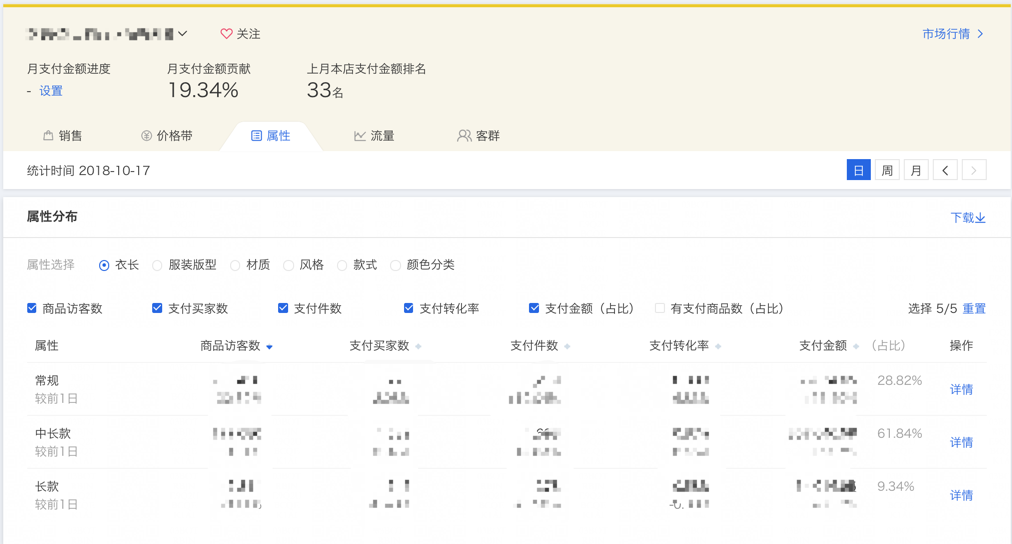Enable 有支付商品数（占比） checkbox
This screenshot has height=544, width=1012.
coord(660,308)
